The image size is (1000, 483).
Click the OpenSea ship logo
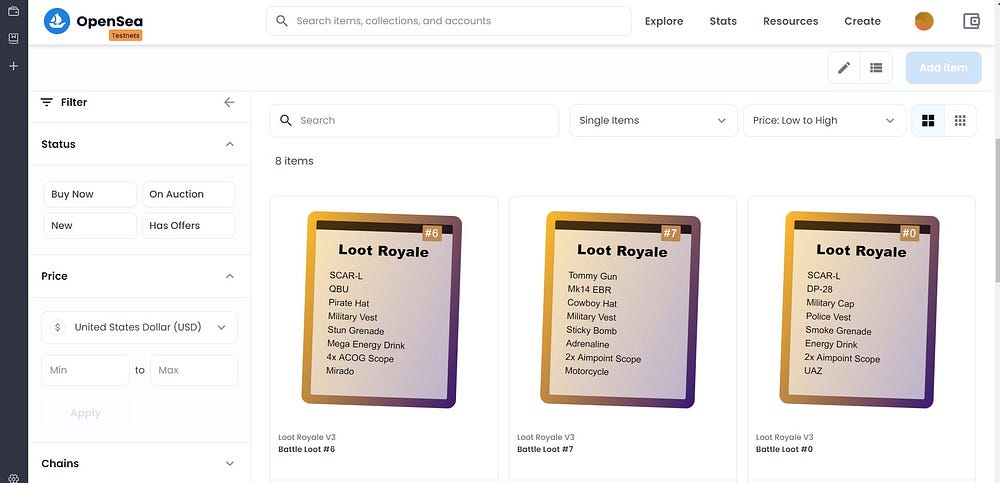coord(57,21)
